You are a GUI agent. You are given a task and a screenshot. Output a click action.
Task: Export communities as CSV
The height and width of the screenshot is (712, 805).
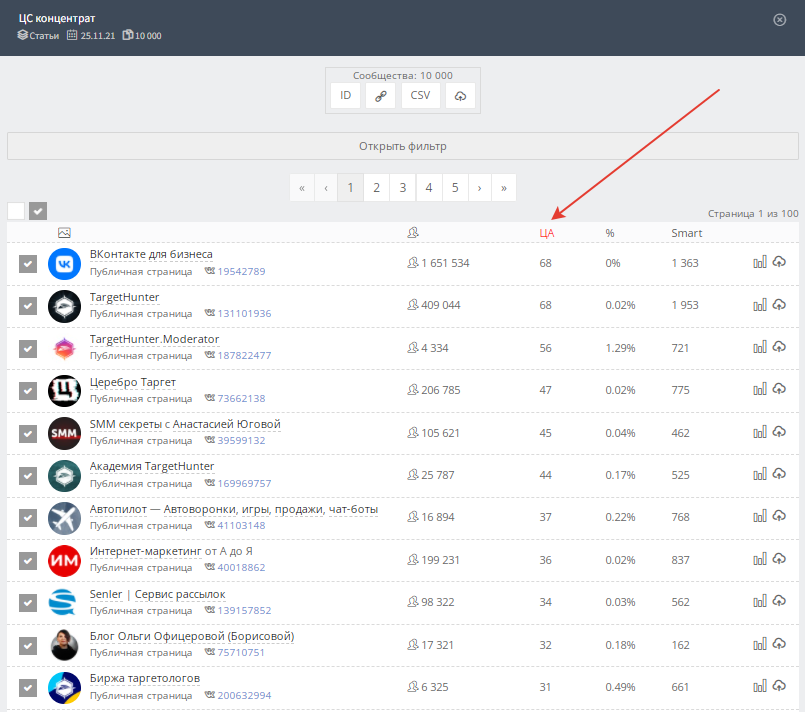click(420, 95)
